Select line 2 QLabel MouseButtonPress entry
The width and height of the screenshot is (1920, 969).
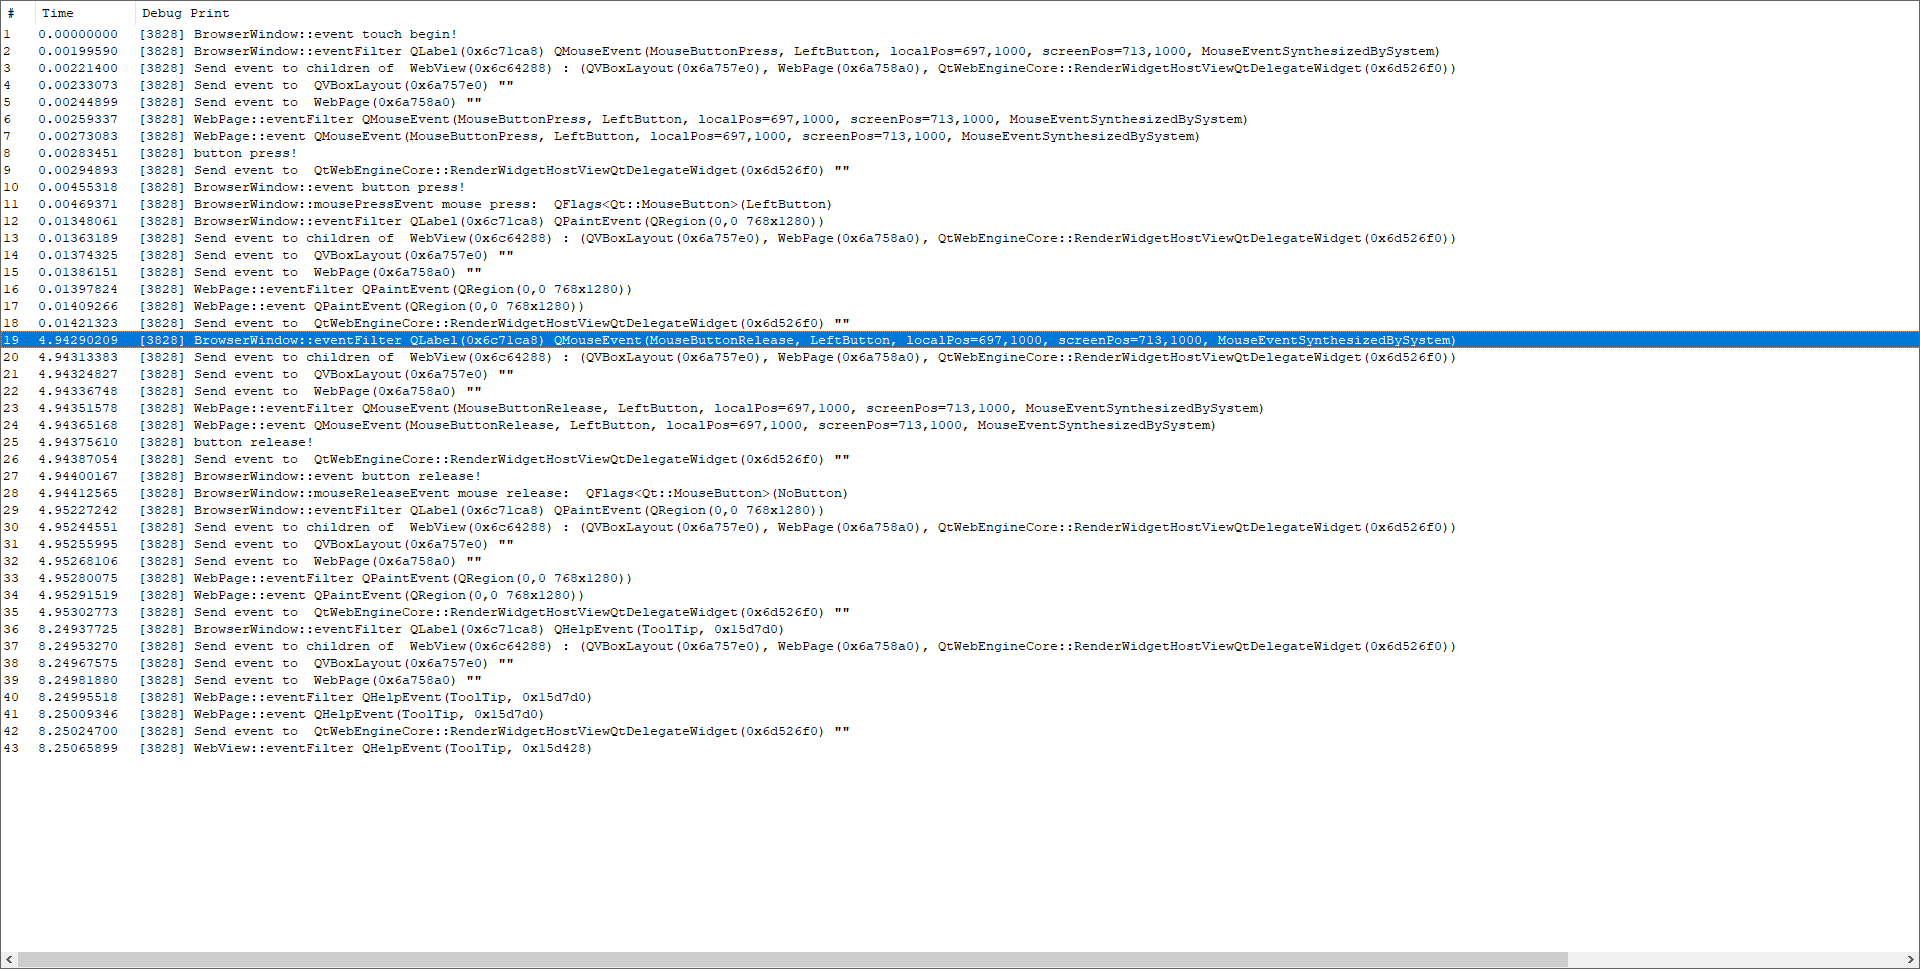pos(816,51)
